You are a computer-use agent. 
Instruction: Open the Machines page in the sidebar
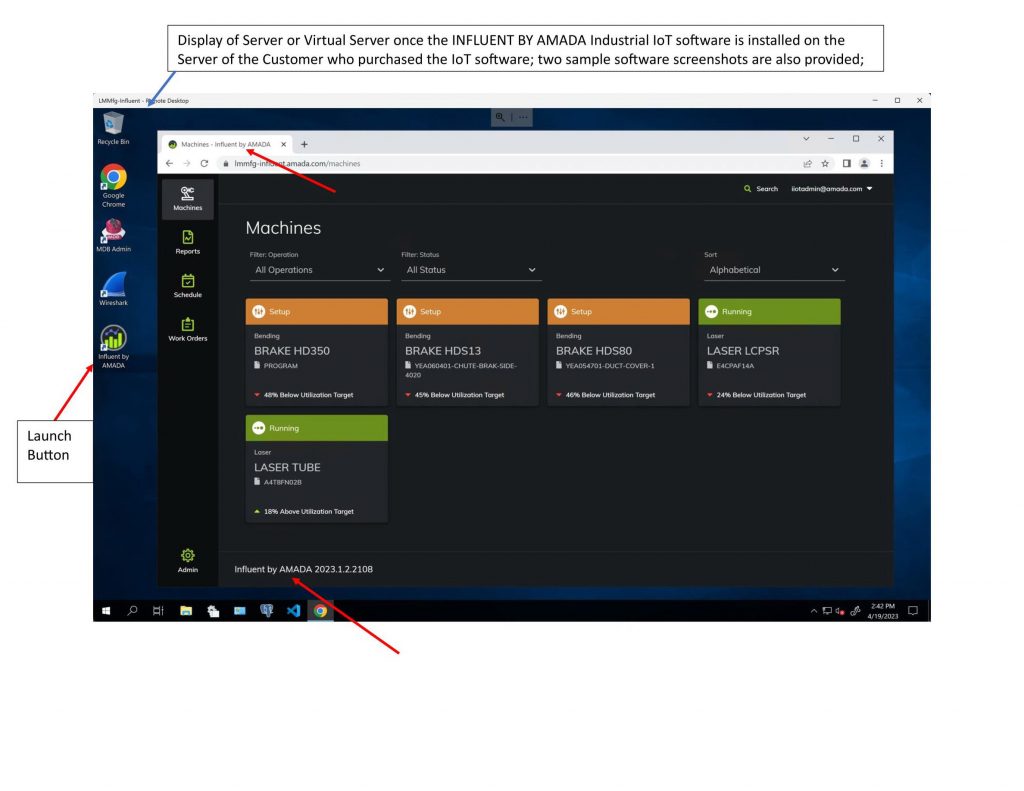[x=187, y=199]
